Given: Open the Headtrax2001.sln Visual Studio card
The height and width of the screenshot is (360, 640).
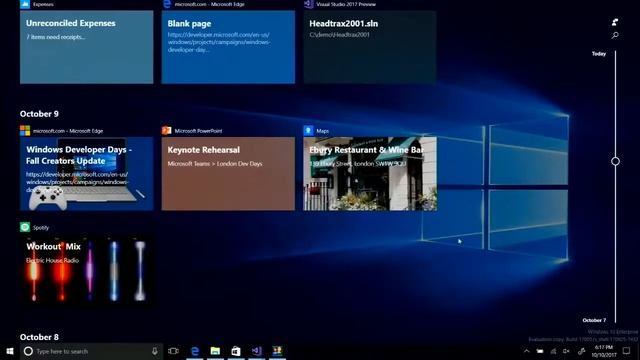Looking at the screenshot, I should point(370,47).
